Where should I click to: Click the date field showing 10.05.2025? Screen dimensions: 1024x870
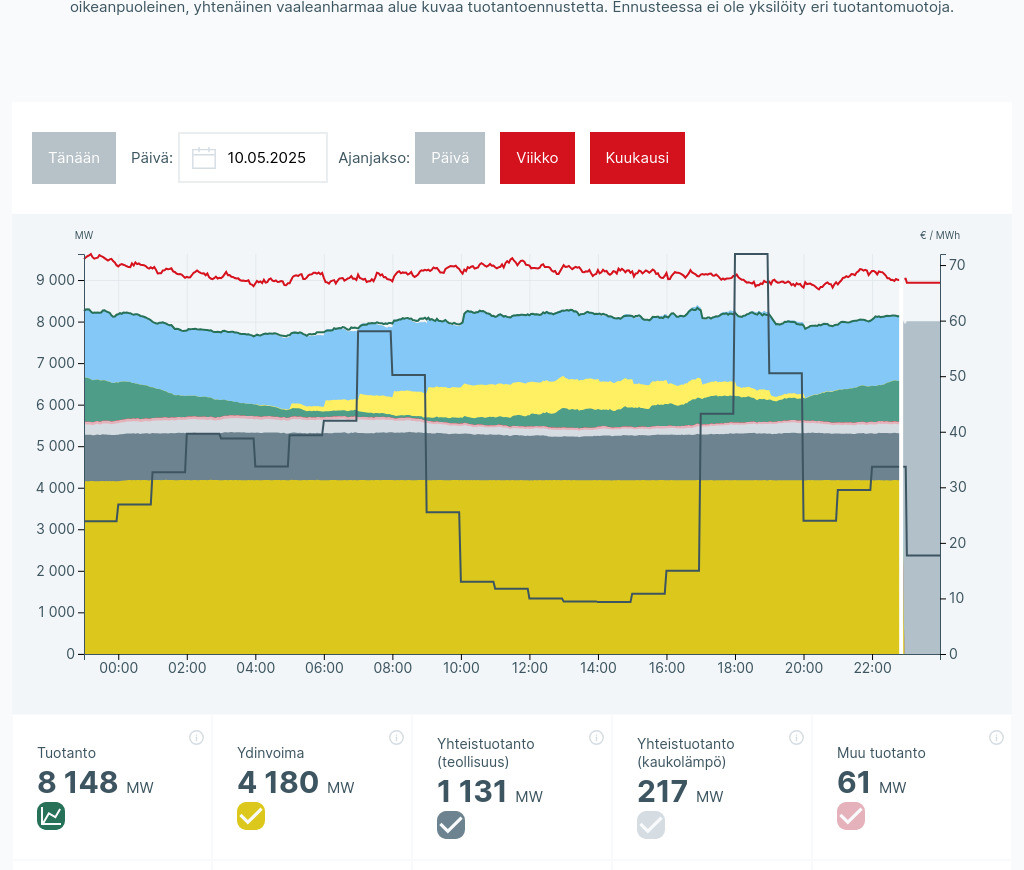tap(266, 158)
